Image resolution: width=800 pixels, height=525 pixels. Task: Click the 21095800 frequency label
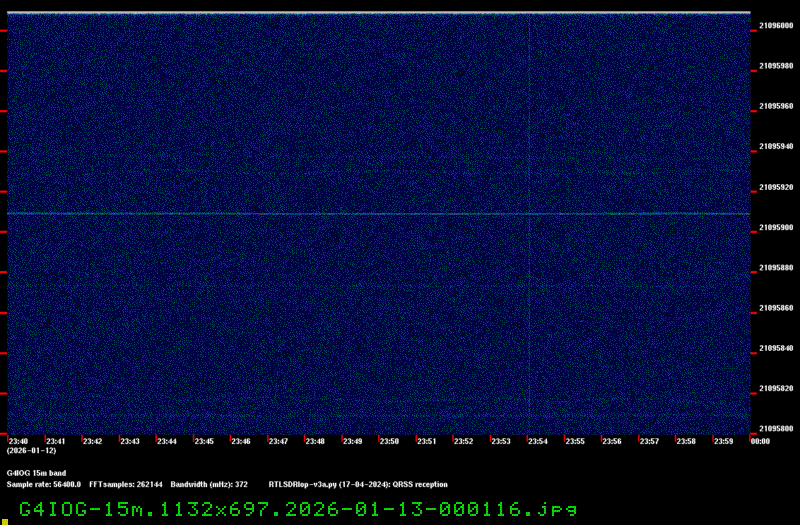[x=777, y=428]
